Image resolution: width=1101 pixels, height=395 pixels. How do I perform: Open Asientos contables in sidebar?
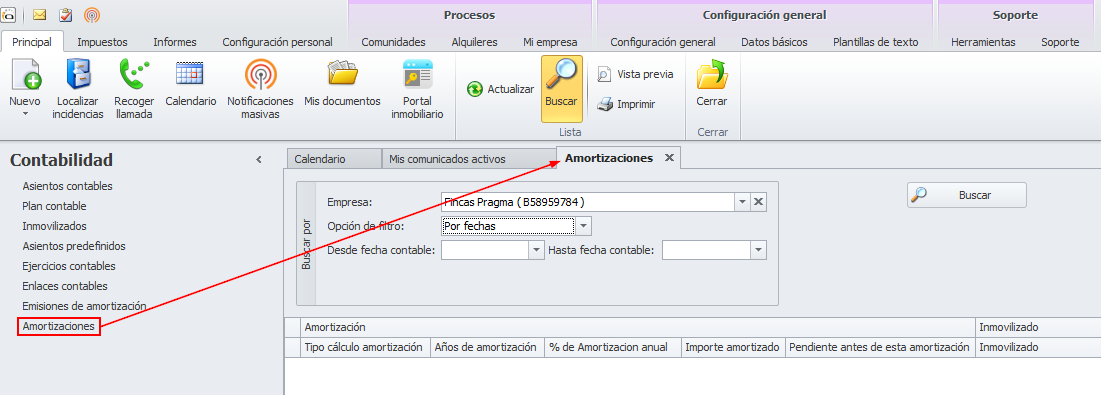(x=67, y=186)
